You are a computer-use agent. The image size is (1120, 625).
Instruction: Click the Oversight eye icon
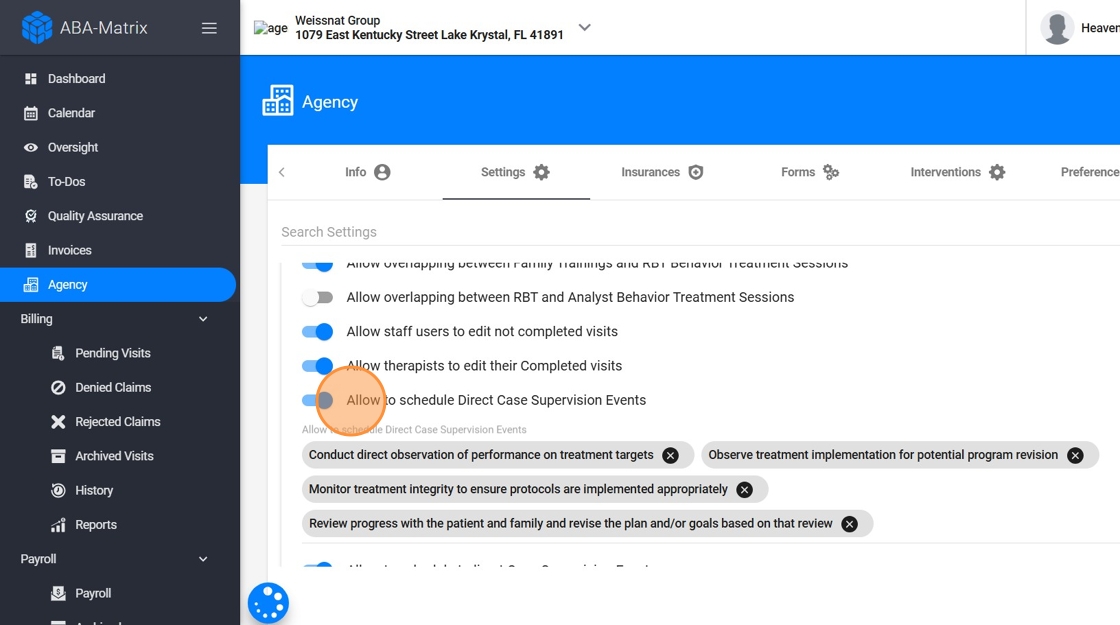31,147
